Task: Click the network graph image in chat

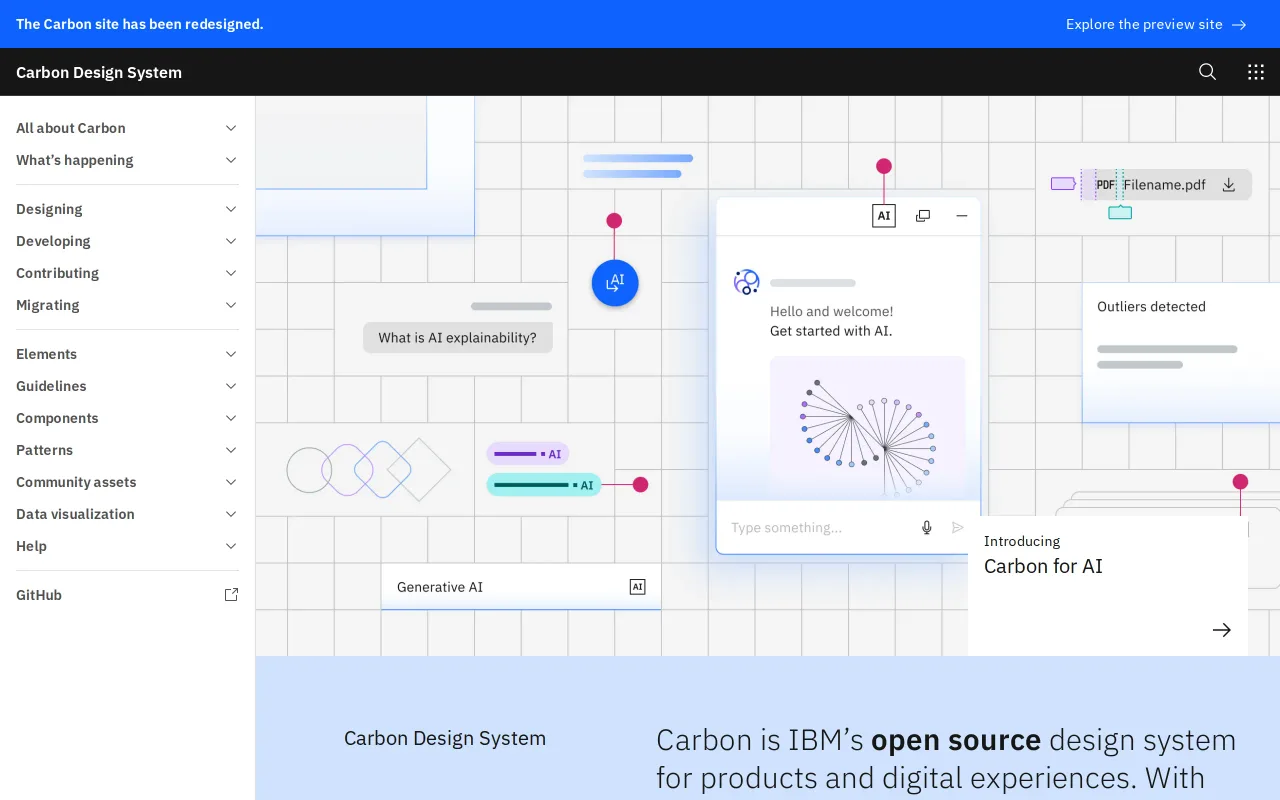Action: coord(868,428)
